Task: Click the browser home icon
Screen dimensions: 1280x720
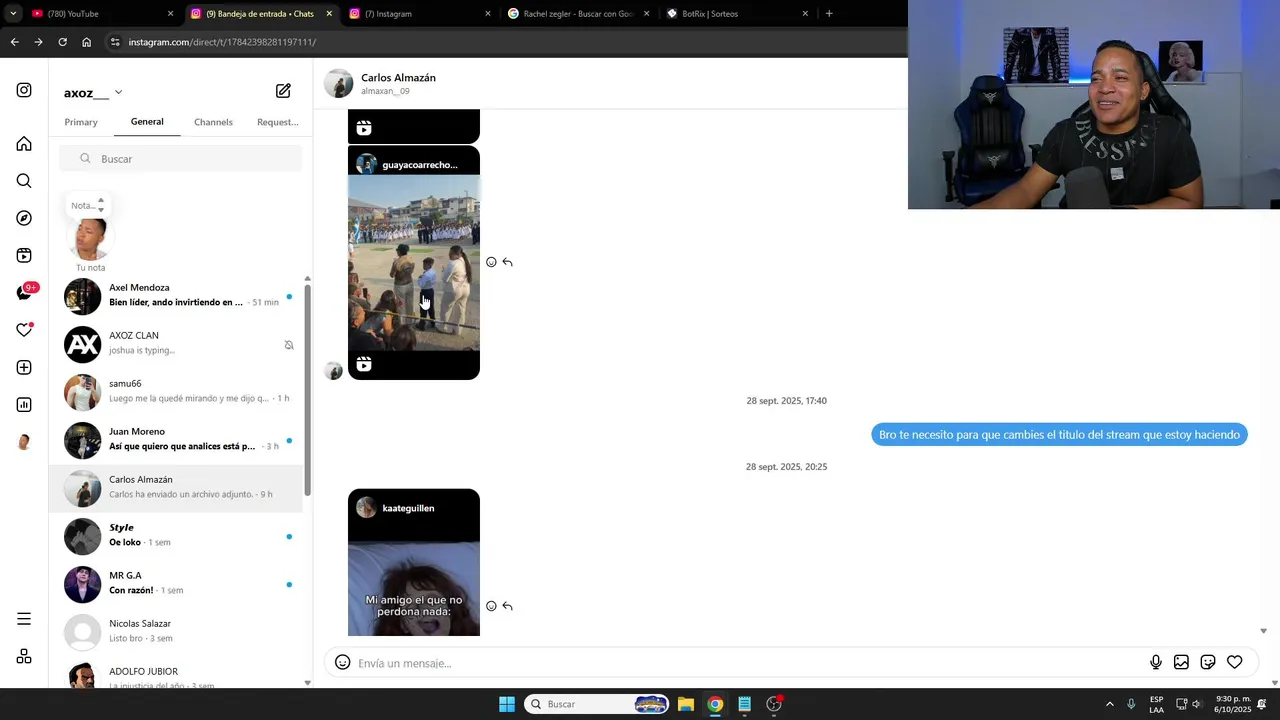Action: pos(86,42)
